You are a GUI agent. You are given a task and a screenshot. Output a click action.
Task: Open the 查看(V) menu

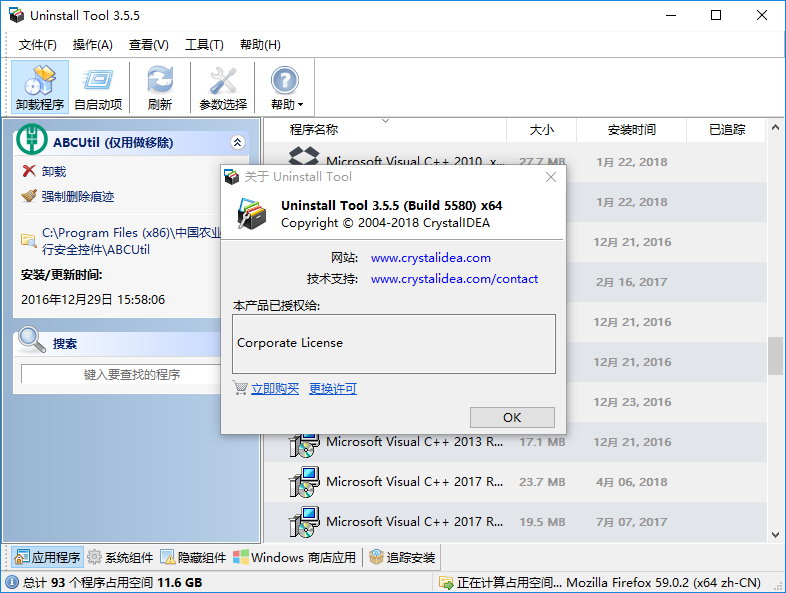[x=149, y=45]
